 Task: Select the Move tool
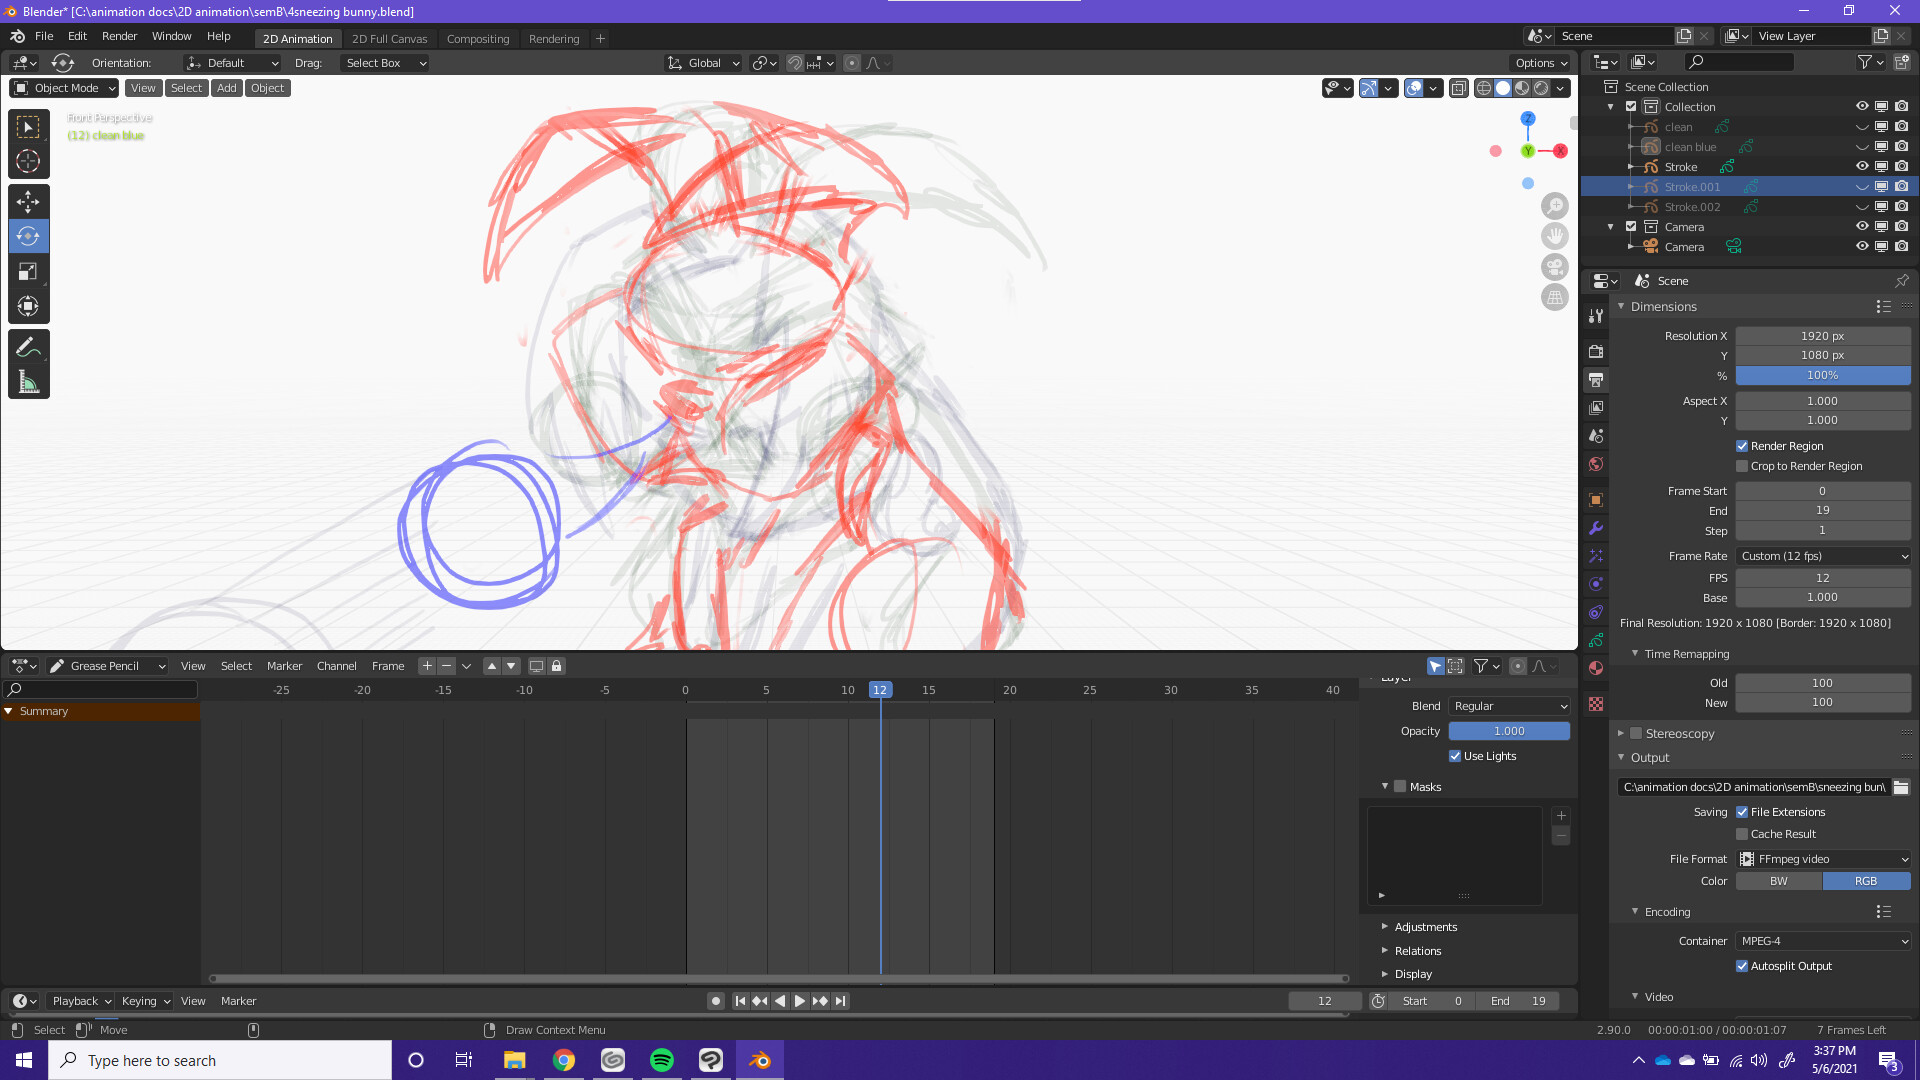[x=28, y=202]
